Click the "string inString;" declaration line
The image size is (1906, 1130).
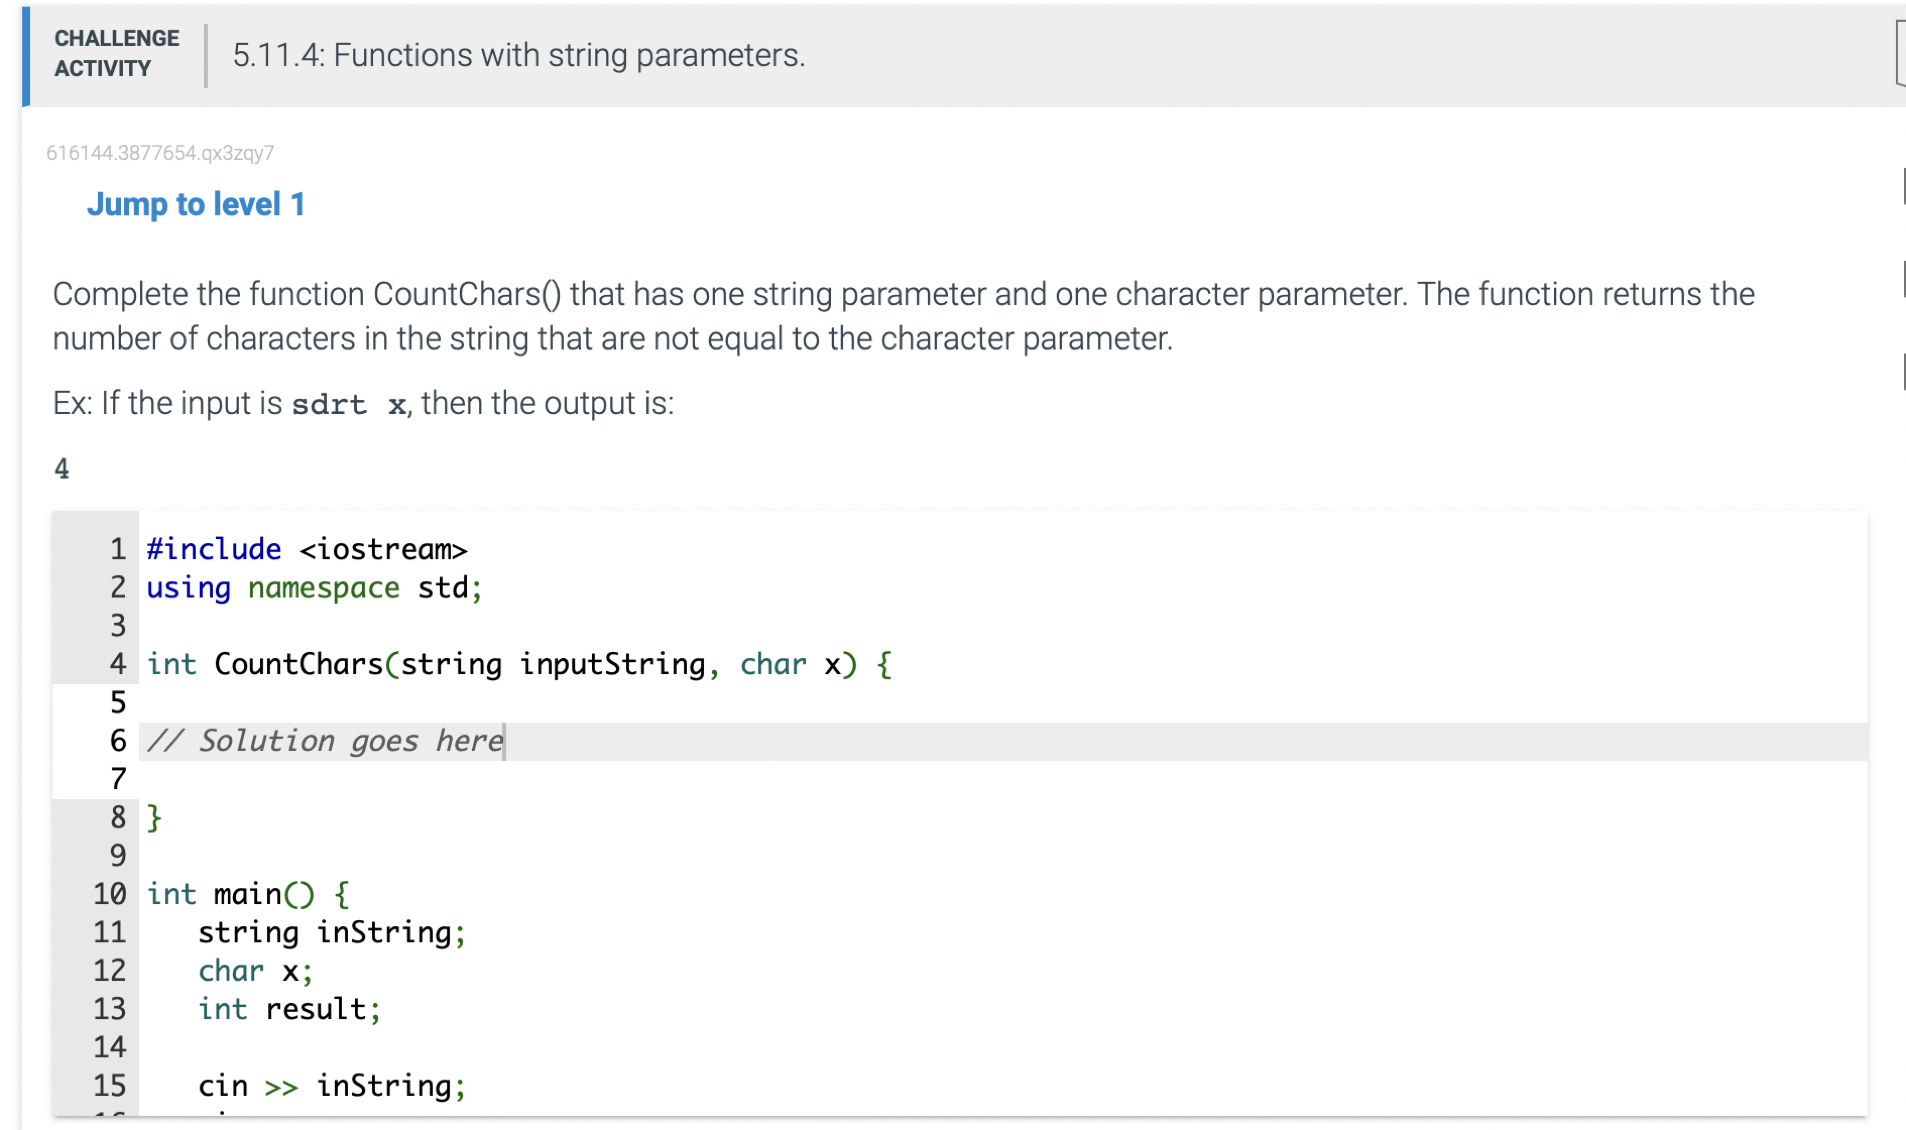click(331, 932)
